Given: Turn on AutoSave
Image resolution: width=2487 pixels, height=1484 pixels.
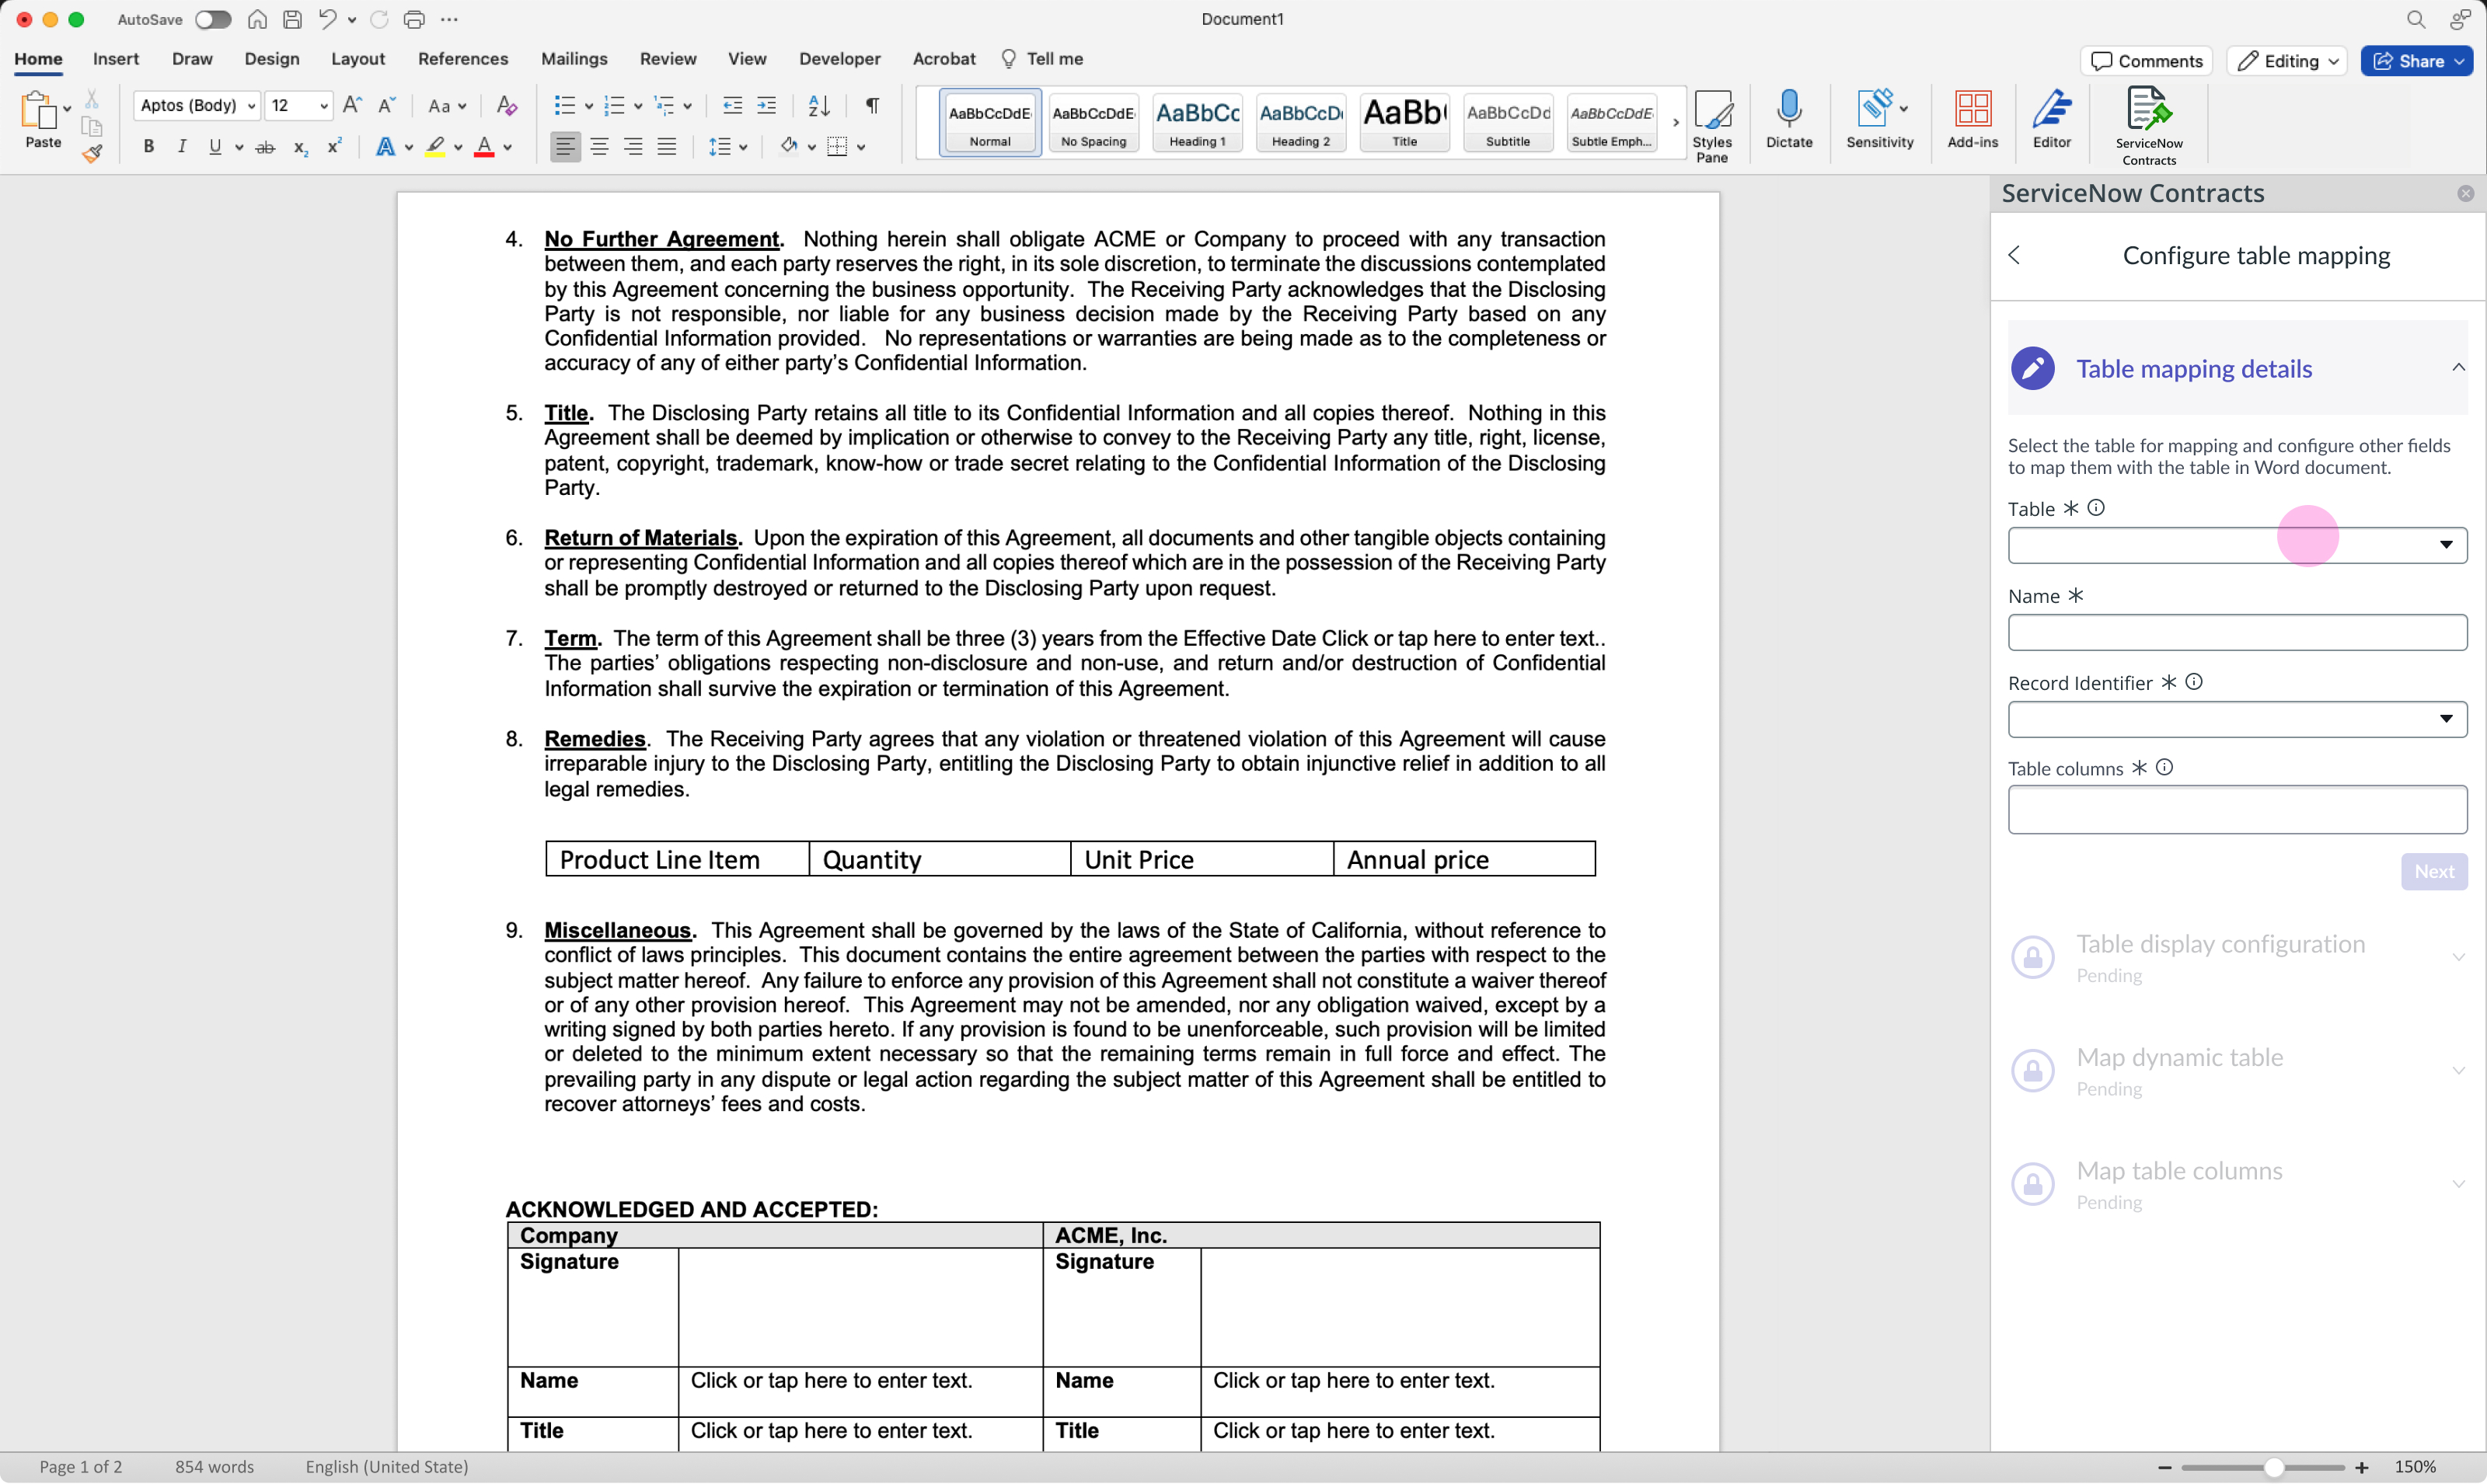Looking at the screenshot, I should tap(212, 19).
